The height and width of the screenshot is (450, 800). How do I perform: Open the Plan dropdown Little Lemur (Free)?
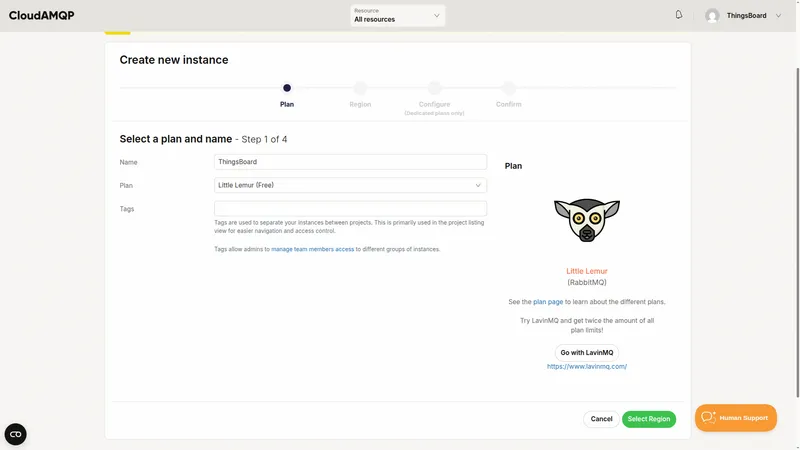pos(350,185)
